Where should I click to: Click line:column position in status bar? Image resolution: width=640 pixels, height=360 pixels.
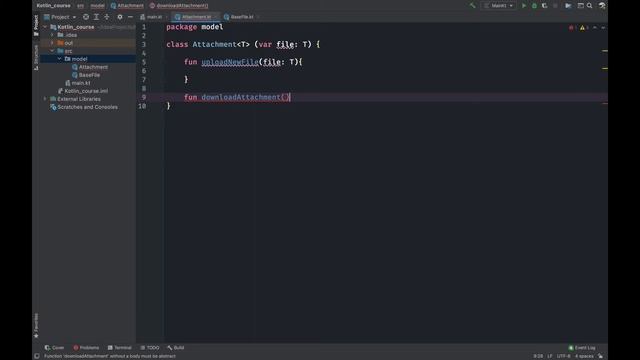pyautogui.click(x=538, y=356)
